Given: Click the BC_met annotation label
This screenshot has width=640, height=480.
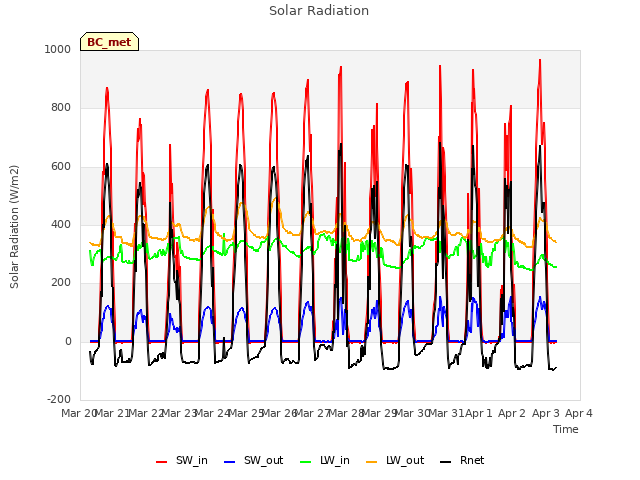Looking at the screenshot, I should [109, 42].
